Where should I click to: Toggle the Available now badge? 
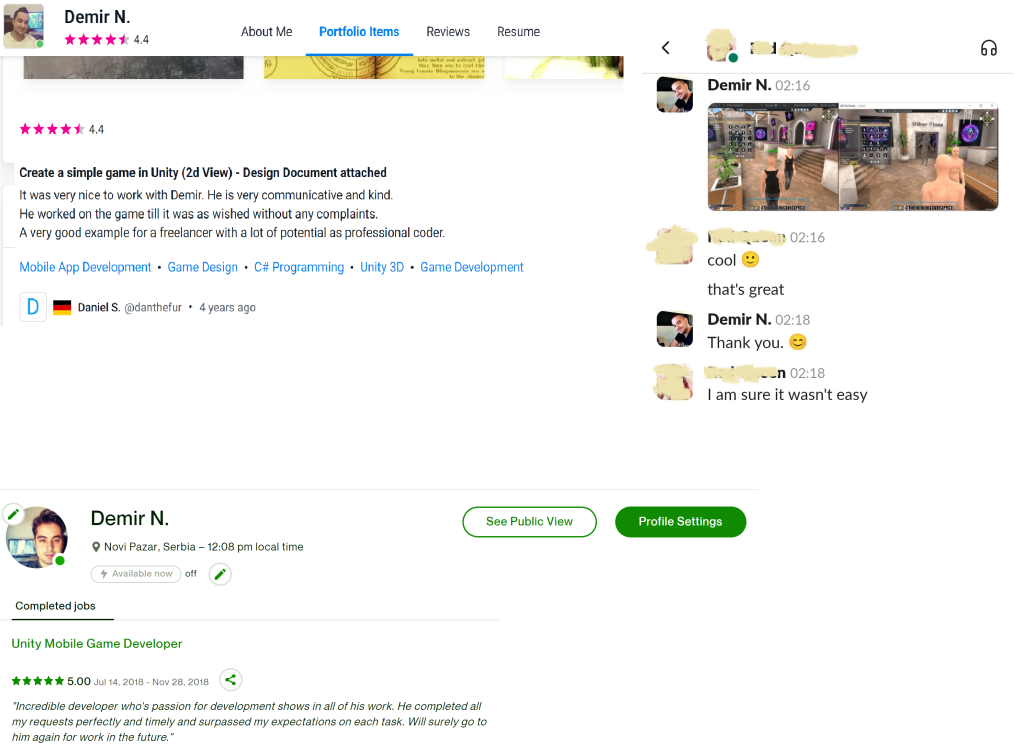[136, 573]
